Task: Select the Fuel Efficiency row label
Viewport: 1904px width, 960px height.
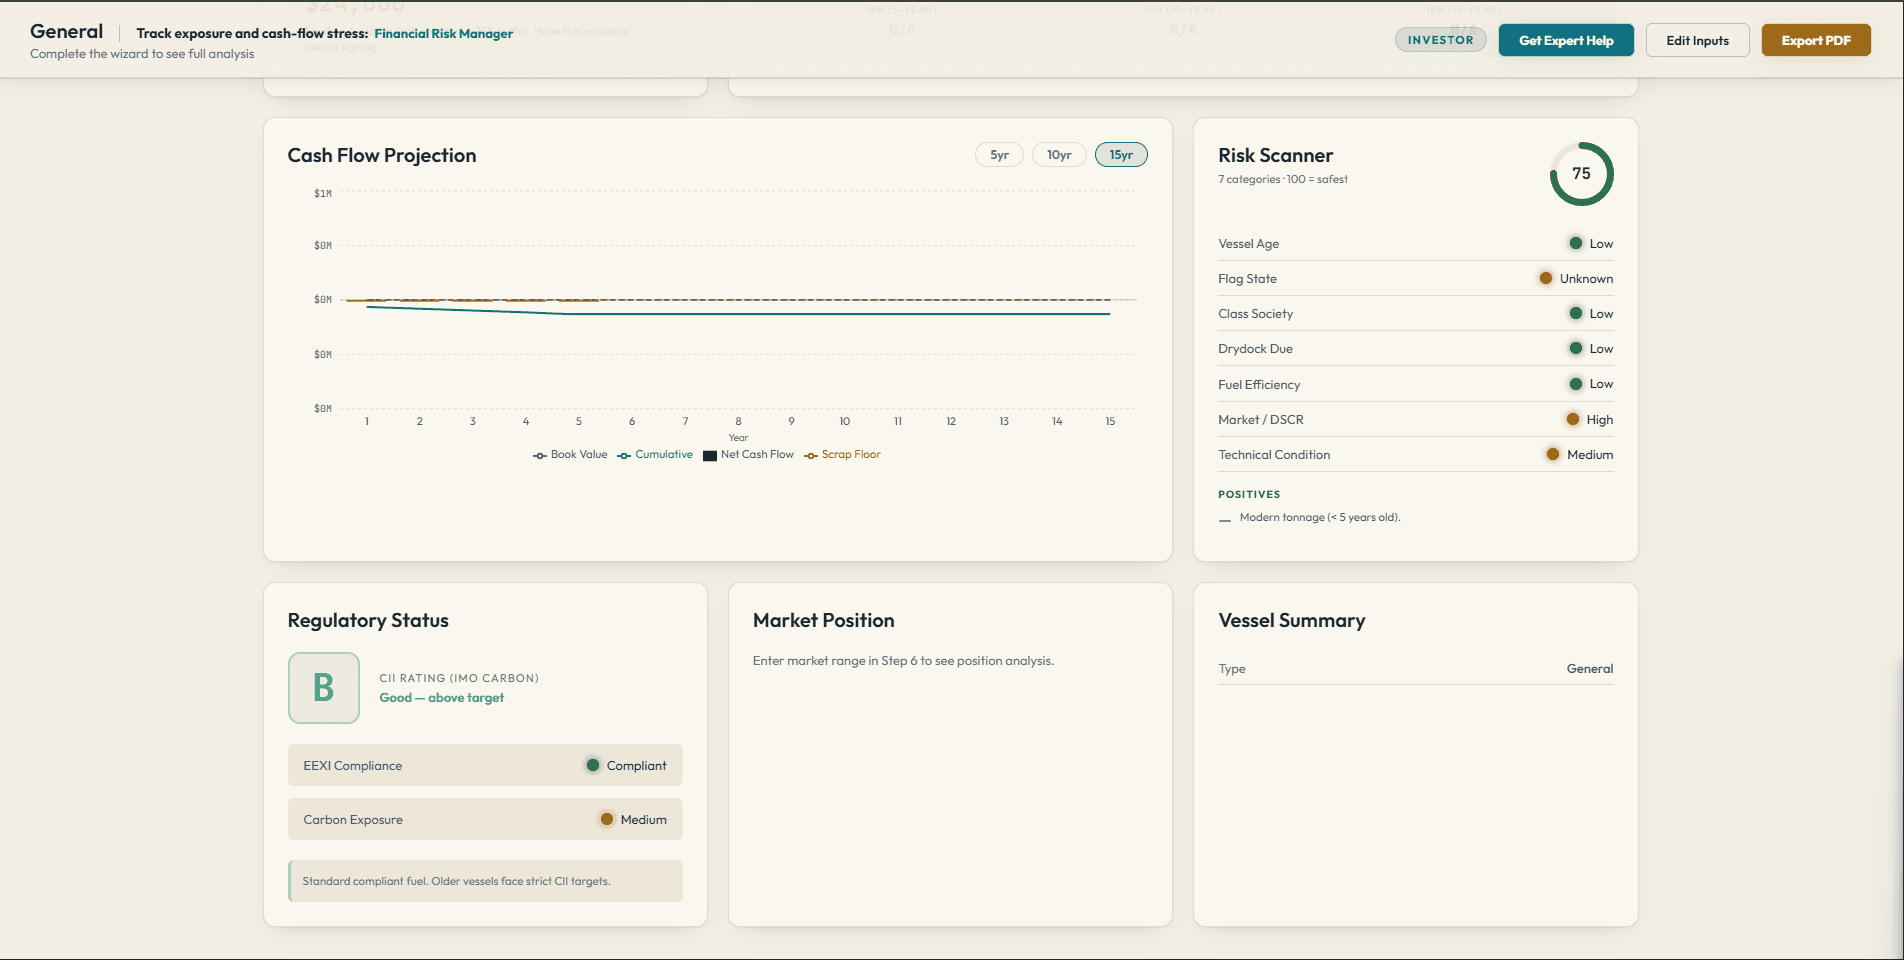Action: pyautogui.click(x=1259, y=385)
